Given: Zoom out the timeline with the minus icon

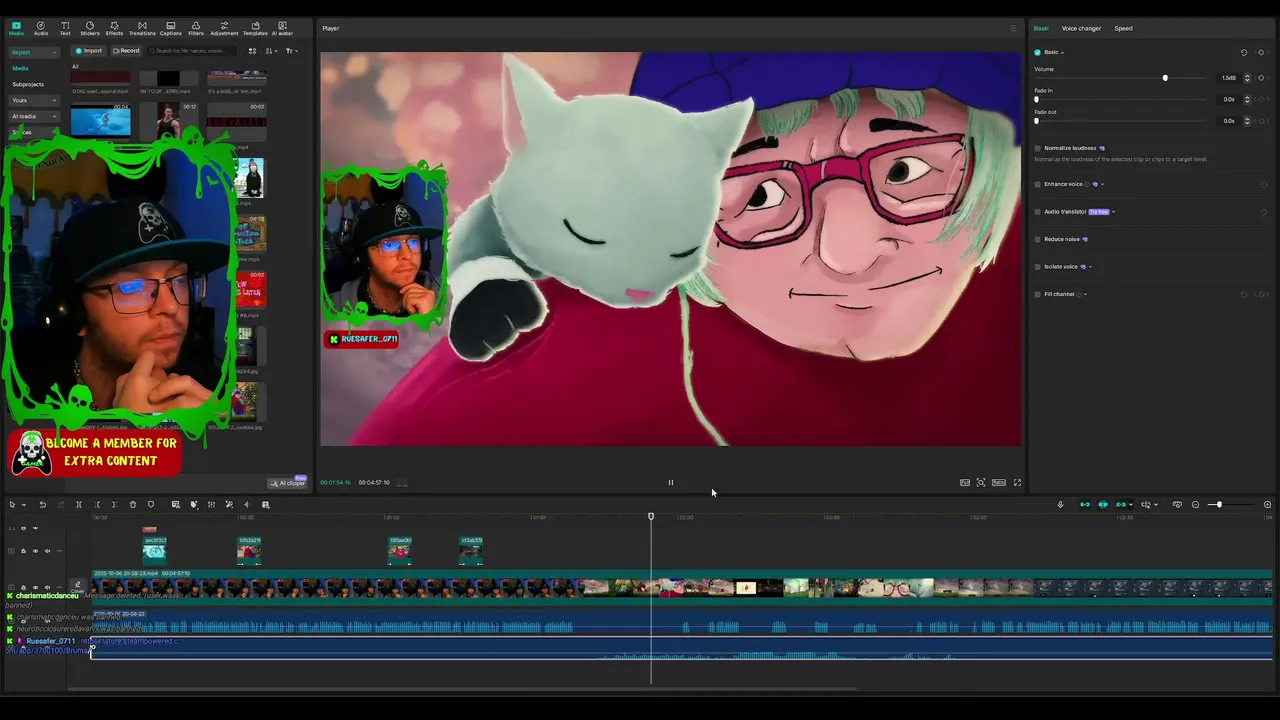Looking at the screenshot, I should tap(1195, 504).
